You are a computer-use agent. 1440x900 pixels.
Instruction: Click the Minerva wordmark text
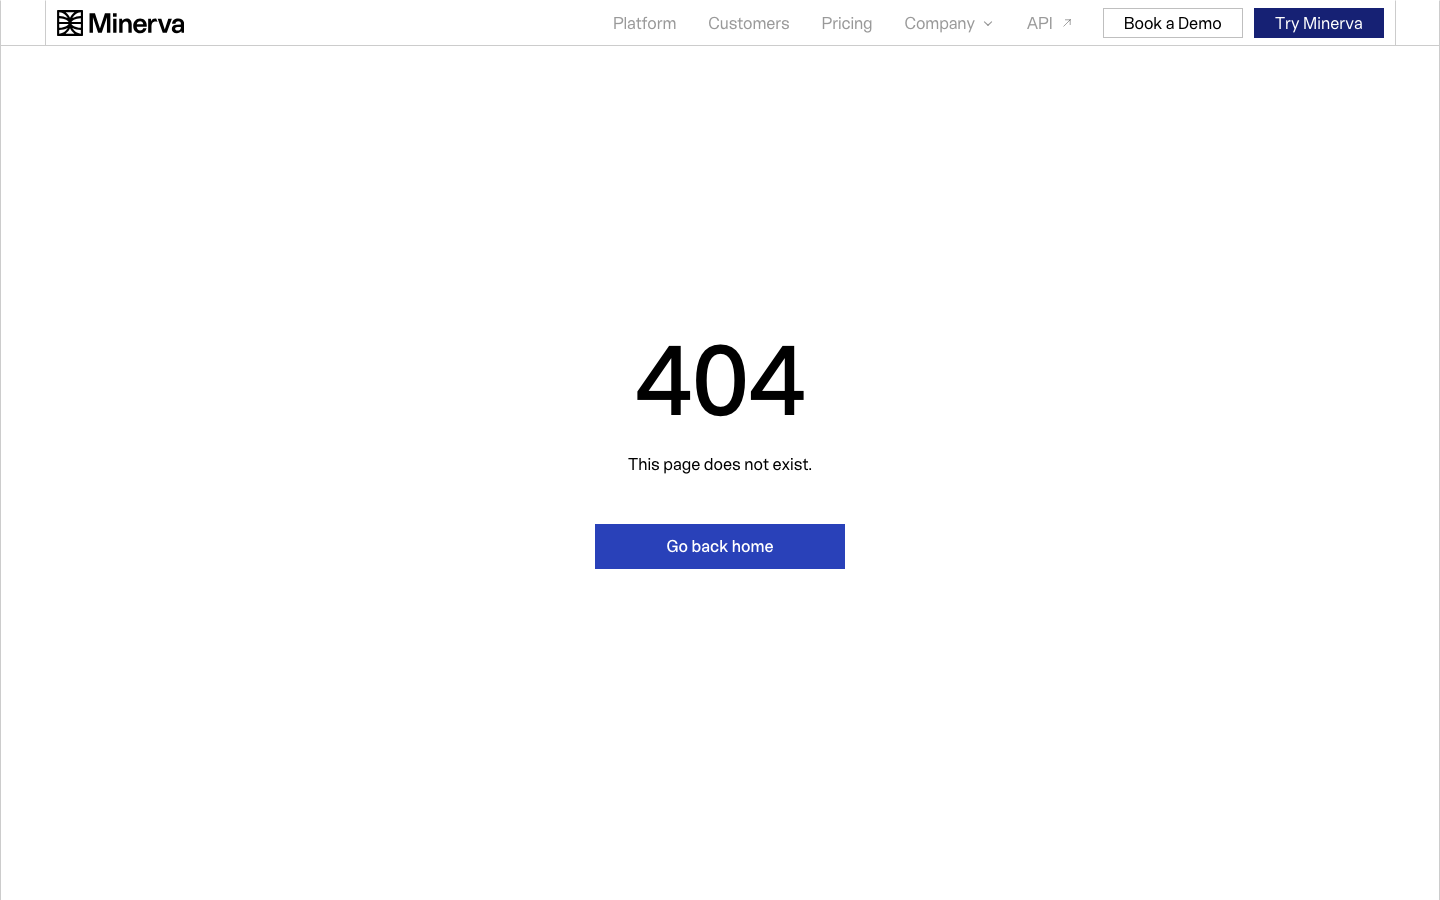point(136,23)
